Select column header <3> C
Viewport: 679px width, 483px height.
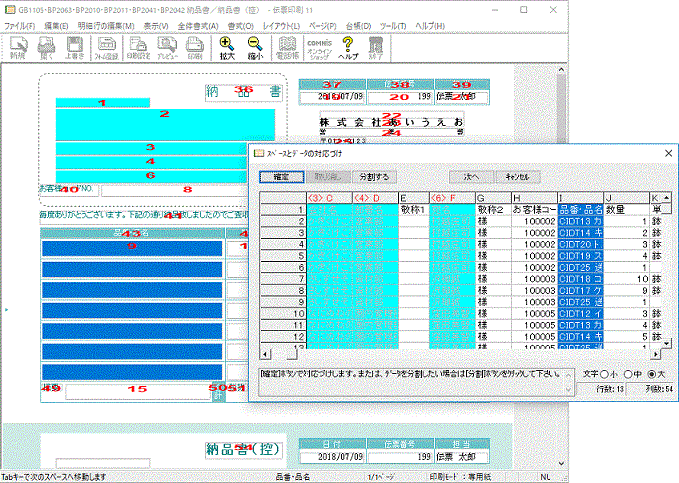click(x=329, y=198)
